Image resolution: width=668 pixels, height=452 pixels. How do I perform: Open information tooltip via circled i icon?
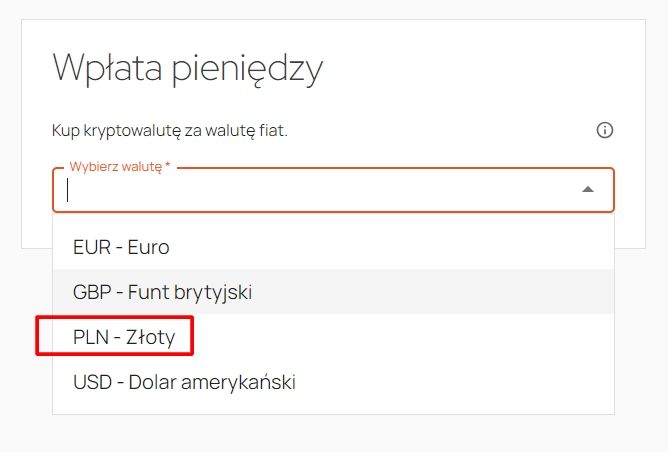tap(605, 130)
